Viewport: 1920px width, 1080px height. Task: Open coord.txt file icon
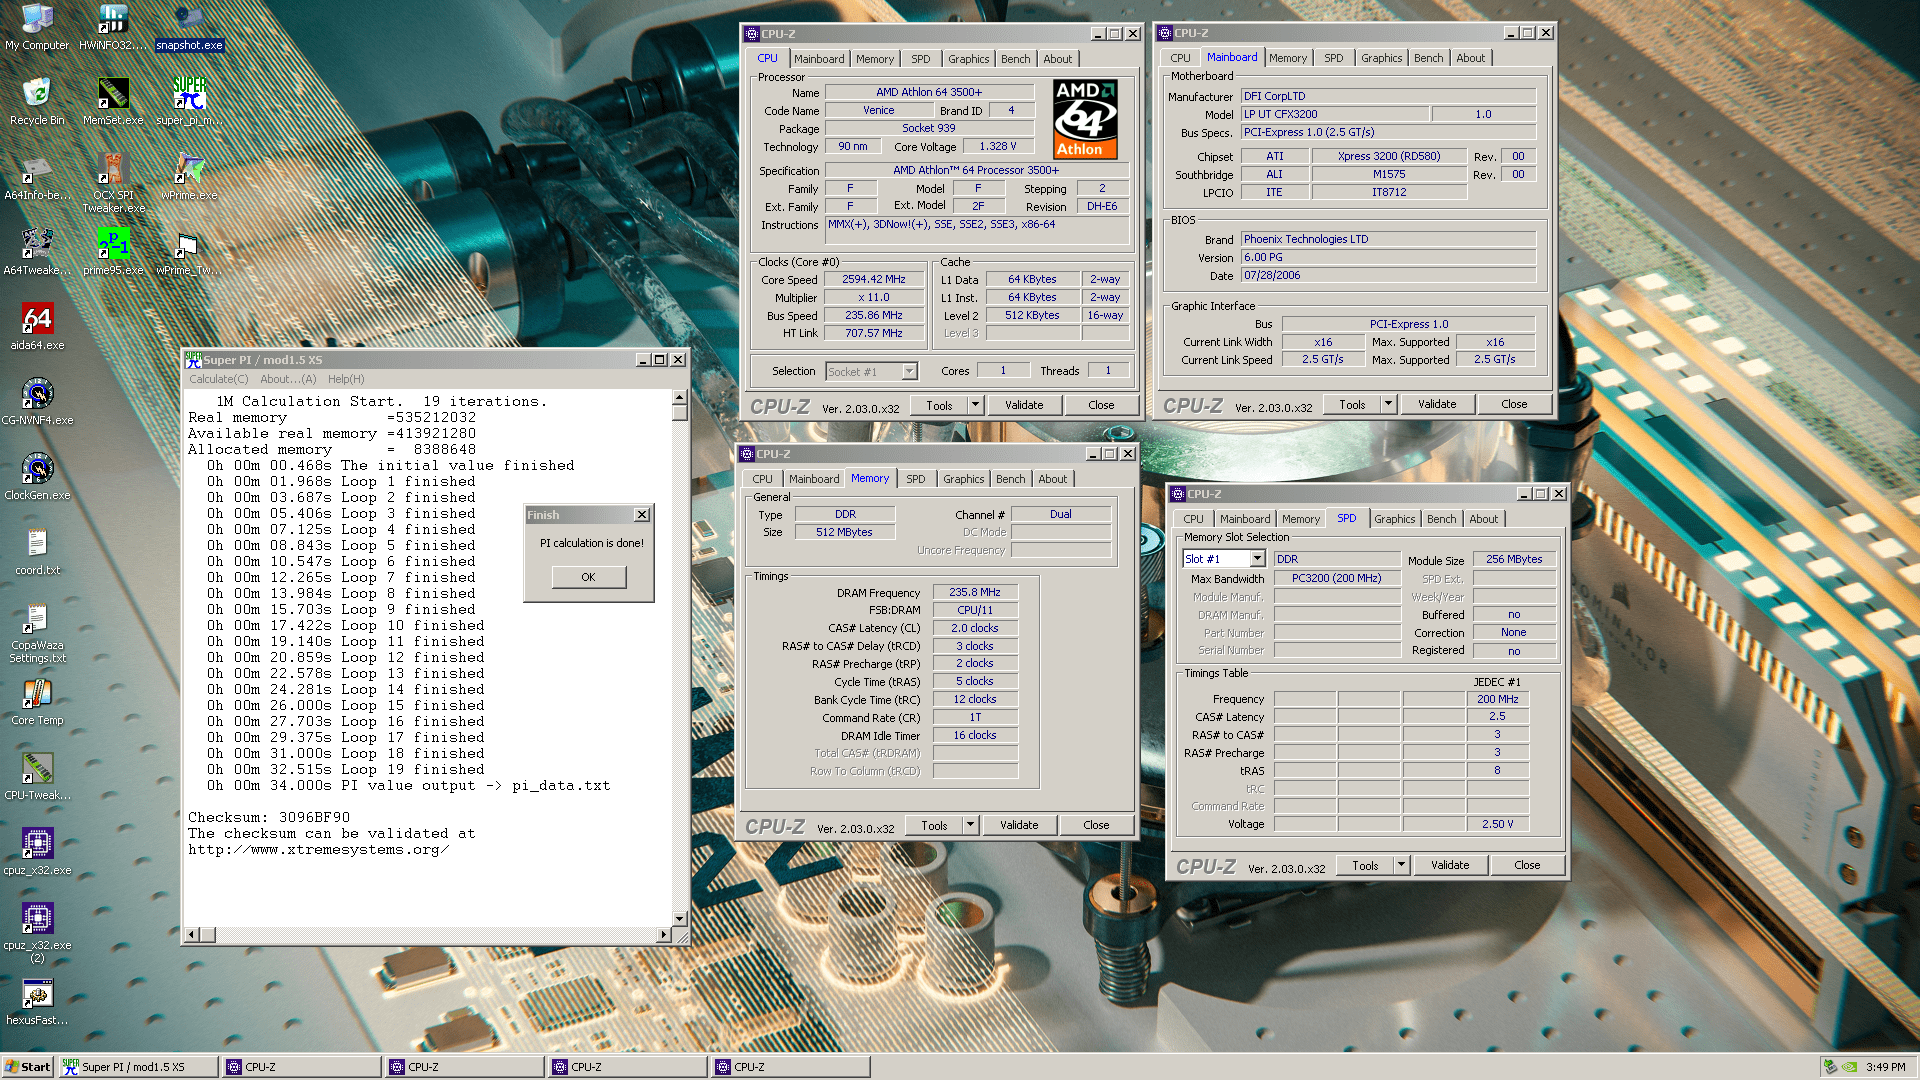(37, 551)
